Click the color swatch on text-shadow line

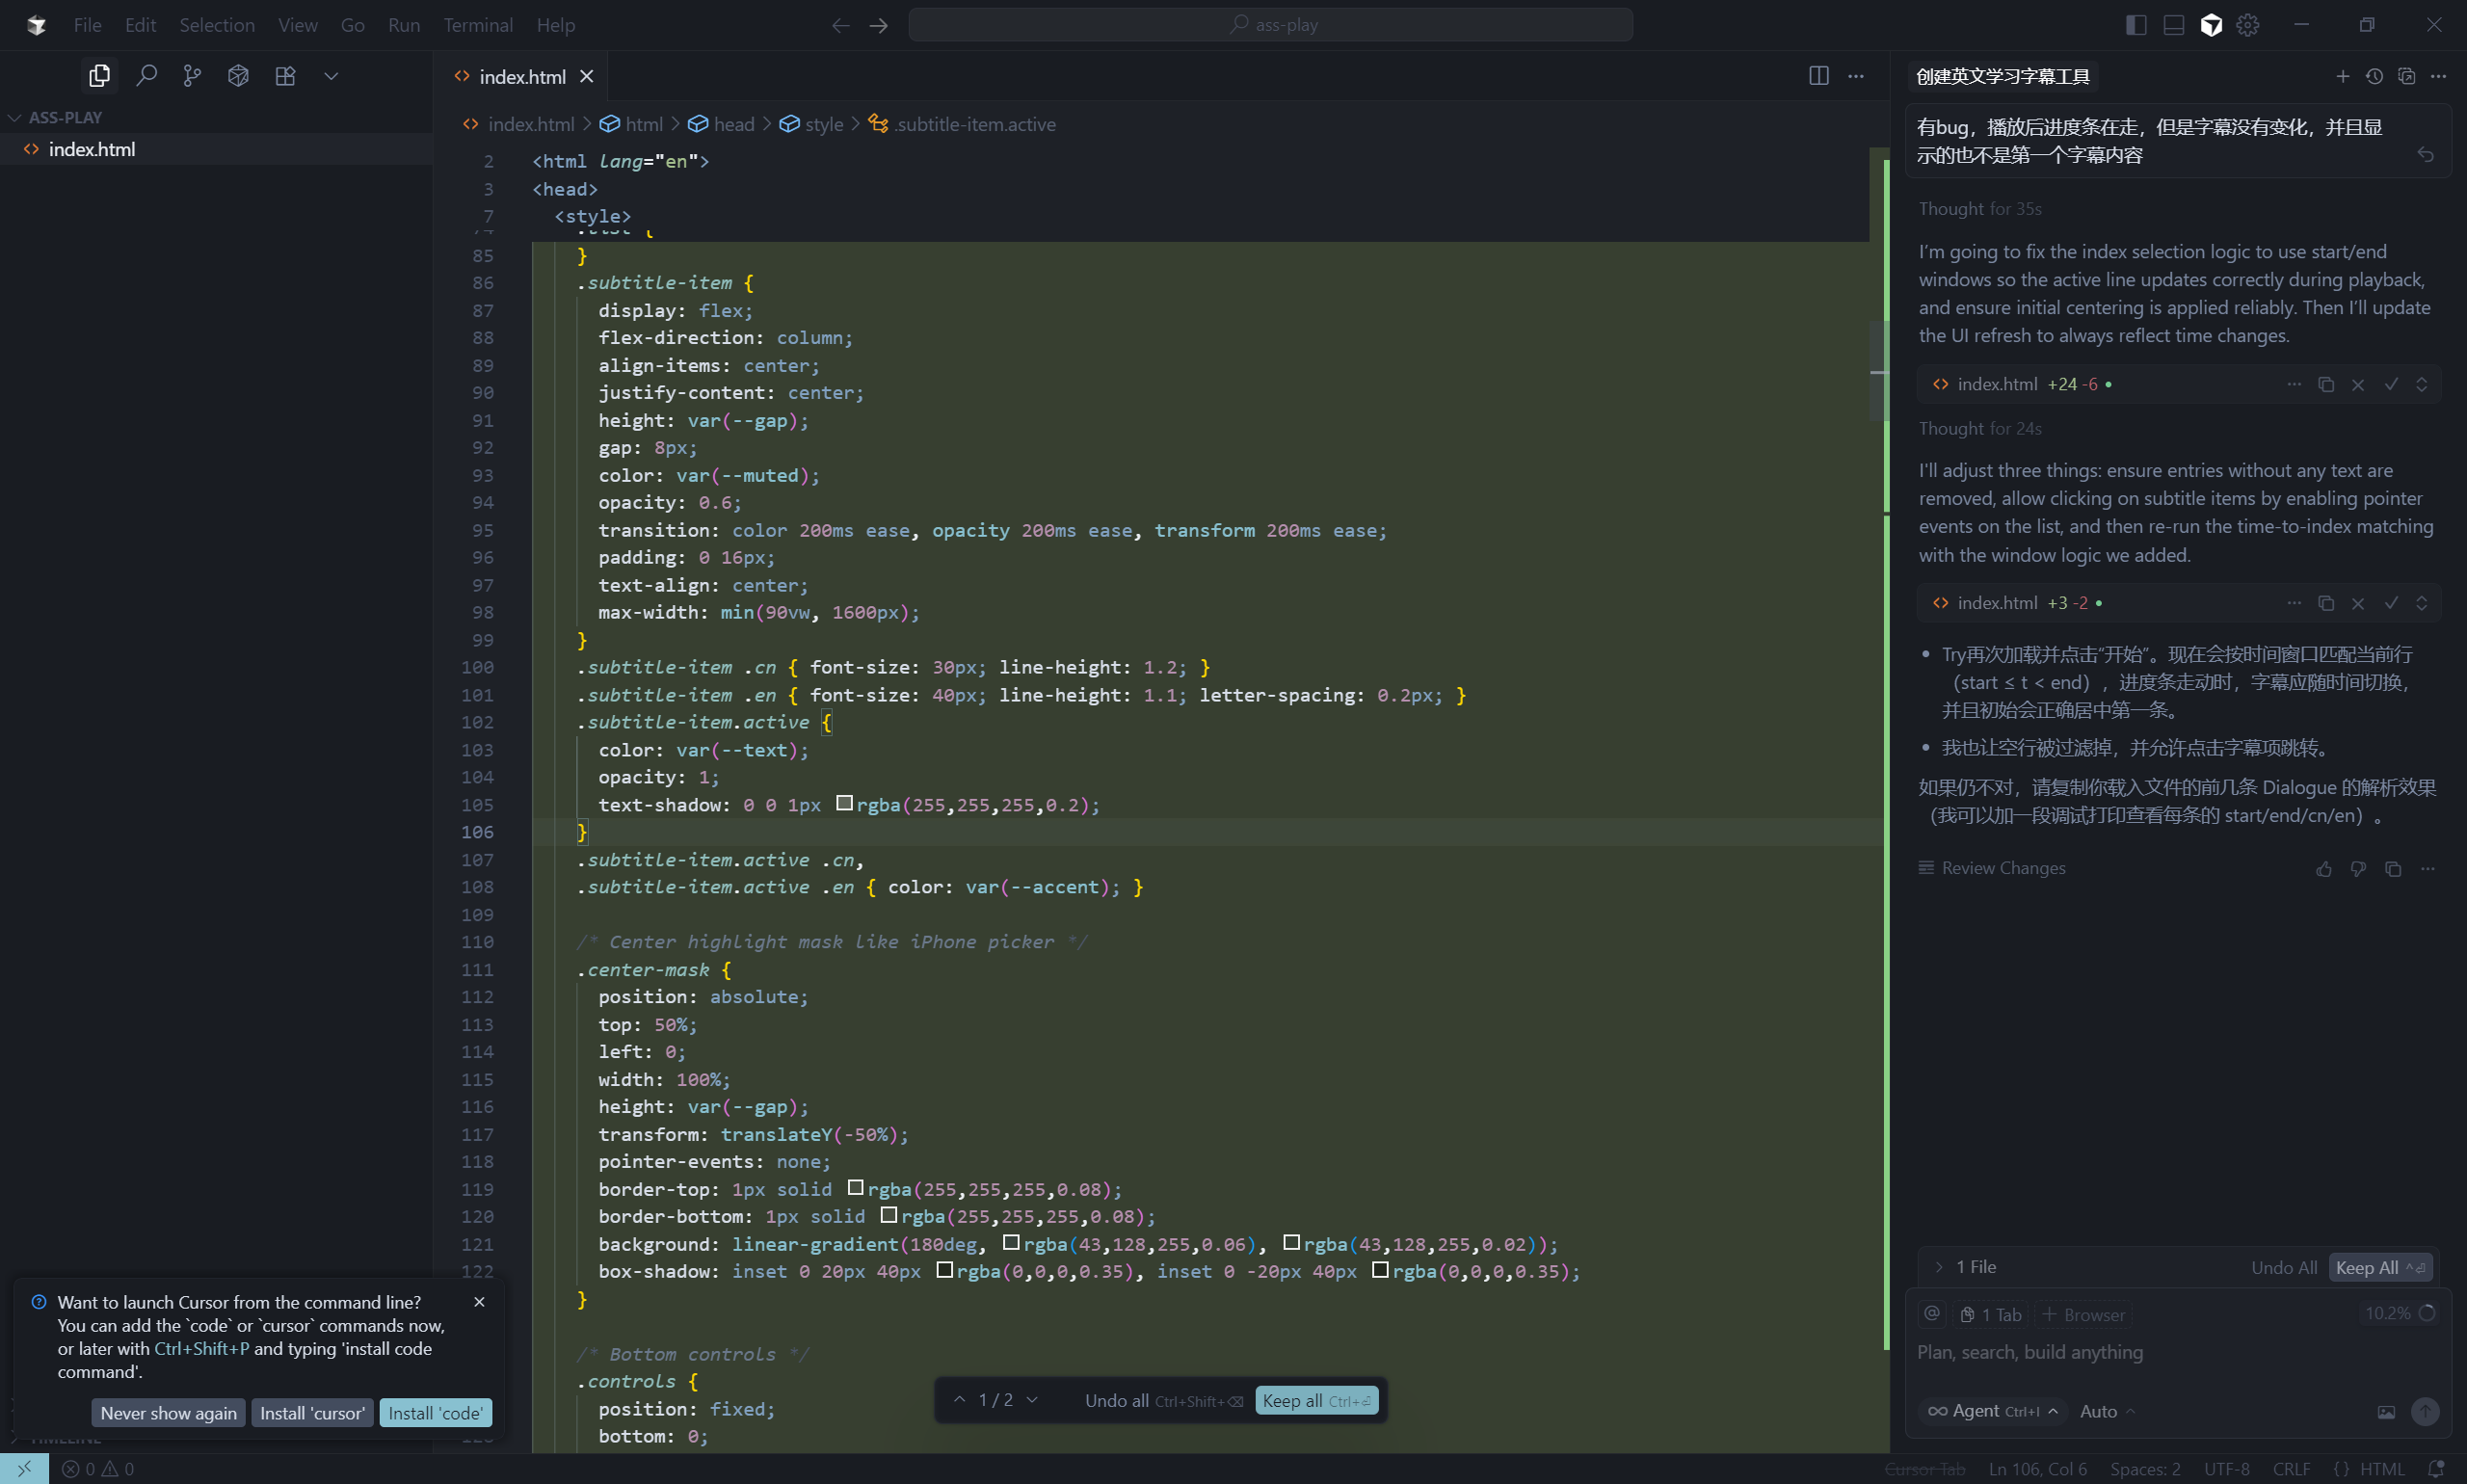(844, 803)
